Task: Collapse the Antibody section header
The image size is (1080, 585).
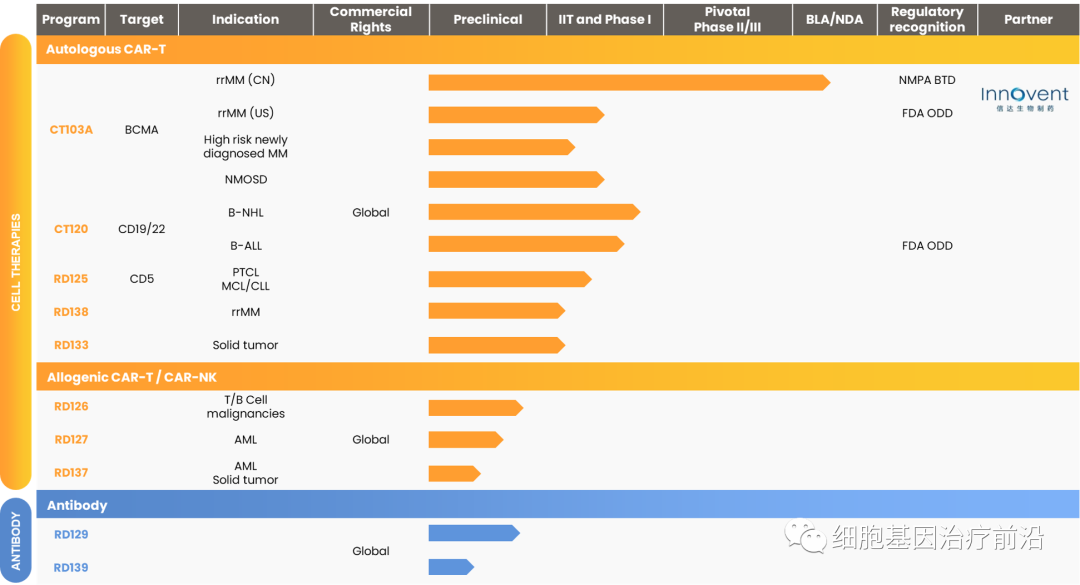Action: tap(77, 505)
